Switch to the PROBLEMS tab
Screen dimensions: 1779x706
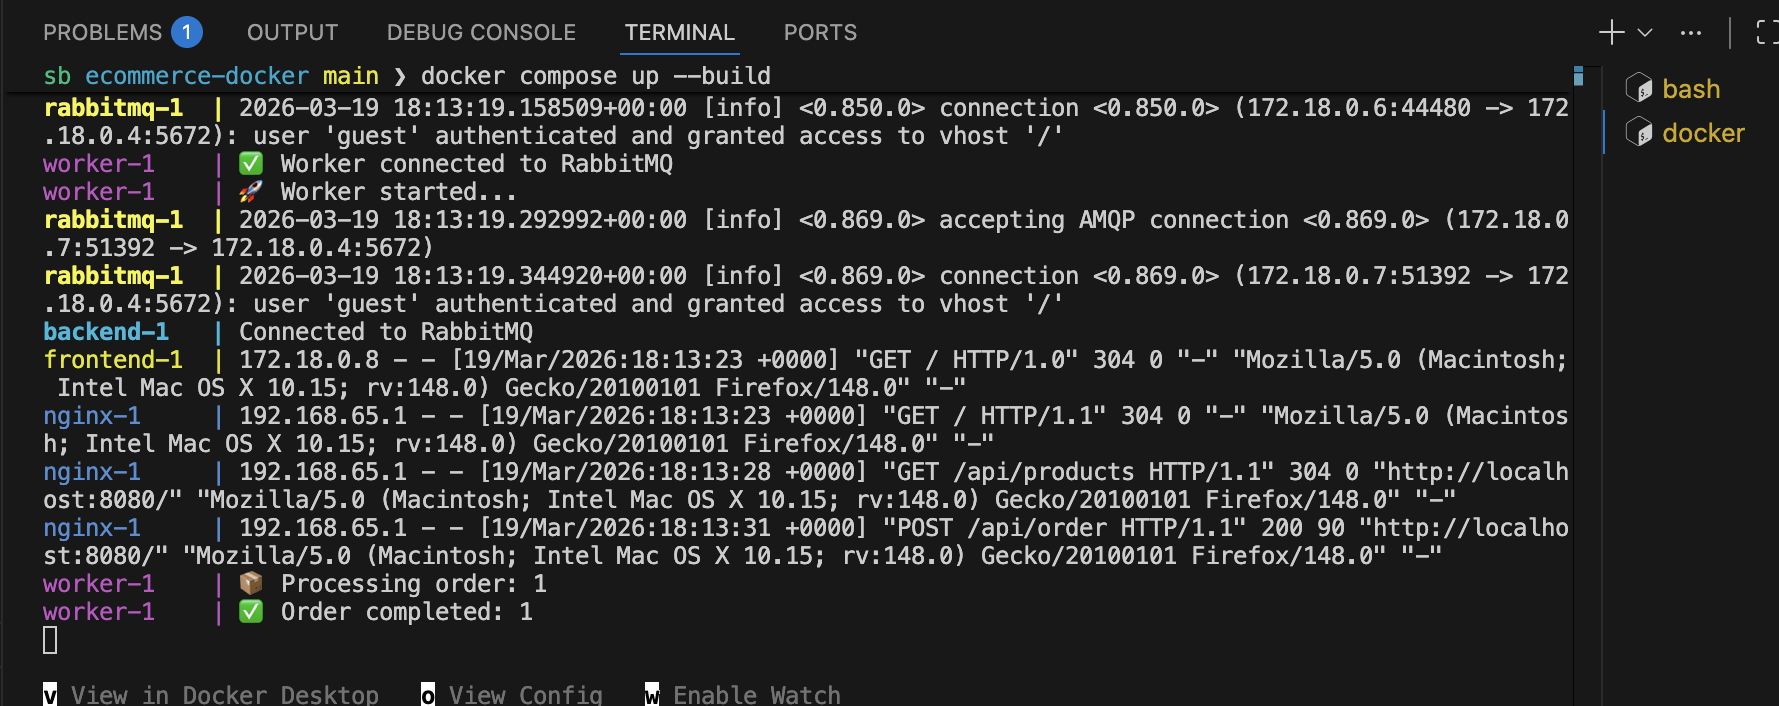point(102,33)
